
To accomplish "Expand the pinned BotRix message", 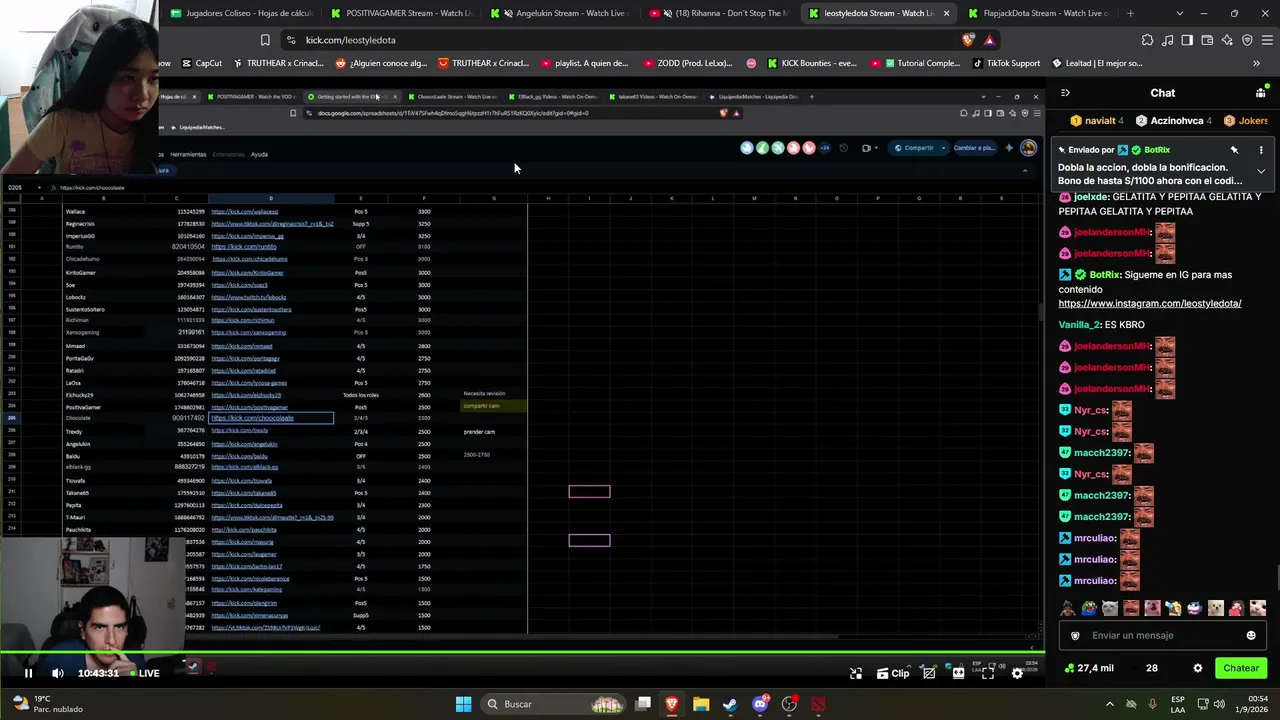I will (x=1261, y=171).
